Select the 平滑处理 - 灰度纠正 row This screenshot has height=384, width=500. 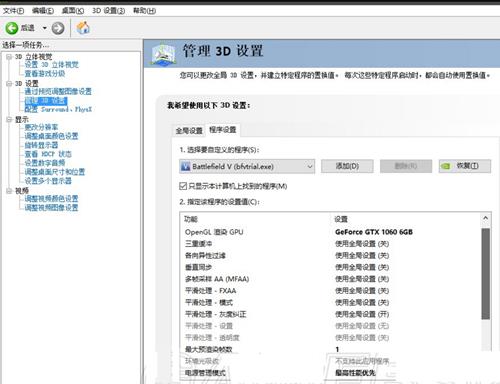[x=330, y=314]
